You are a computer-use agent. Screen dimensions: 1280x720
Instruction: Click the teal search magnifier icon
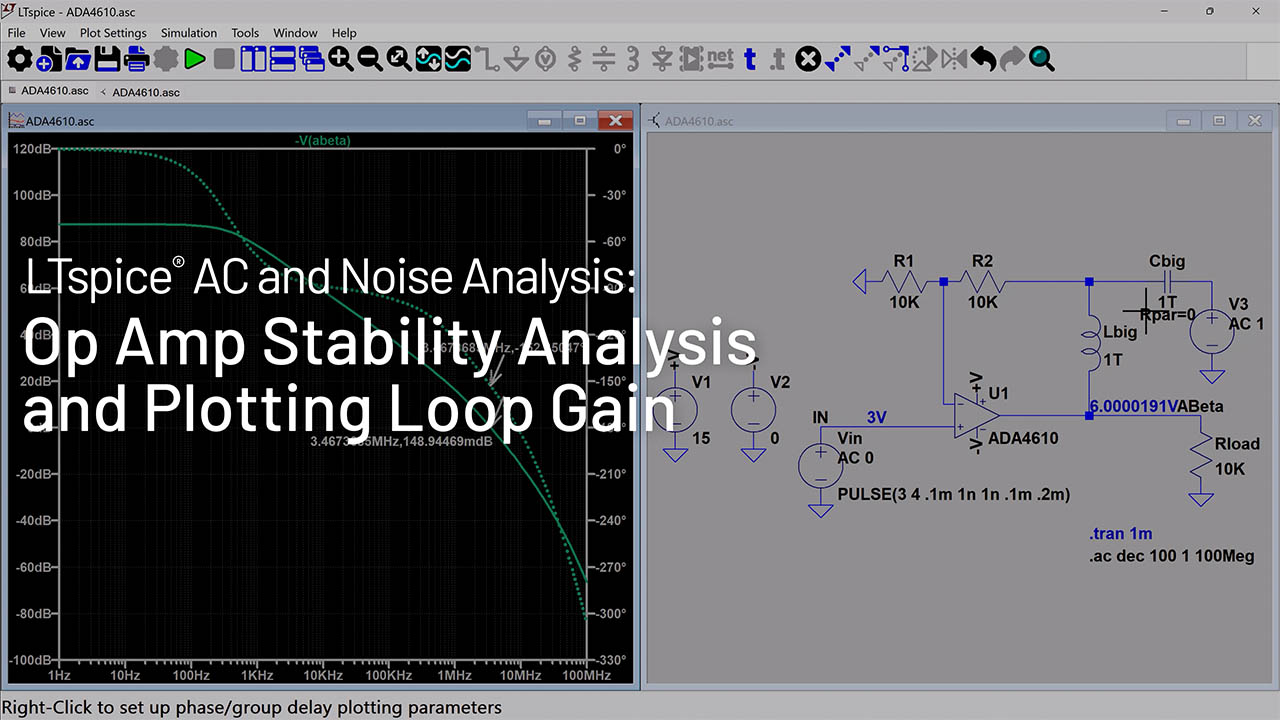1042,59
